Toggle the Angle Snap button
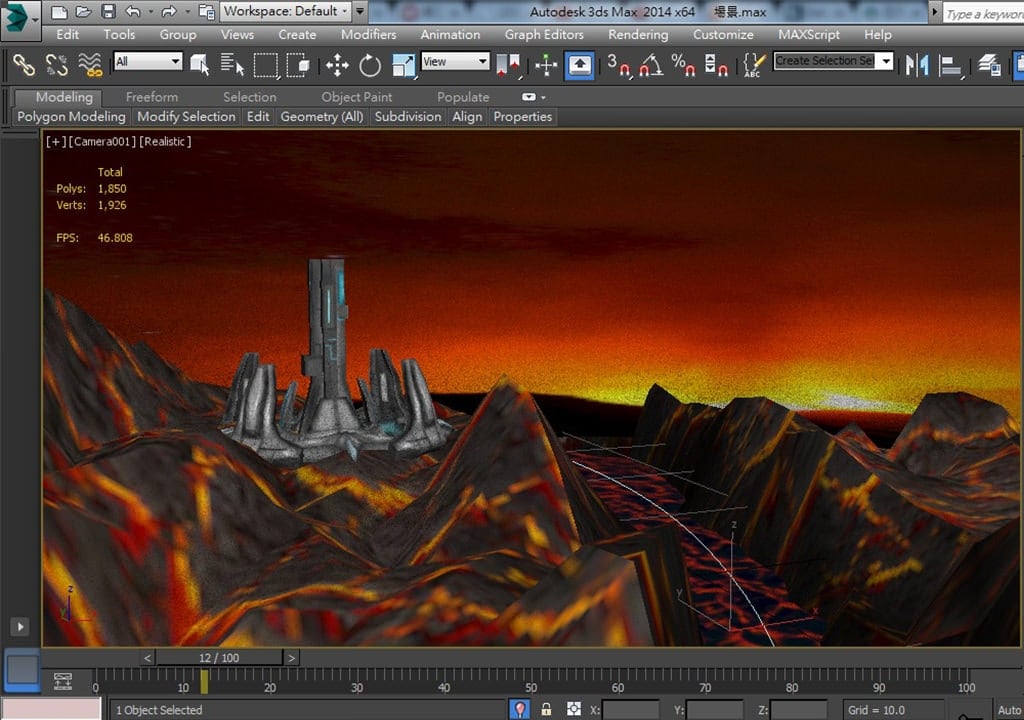This screenshot has height=720, width=1024. (x=651, y=66)
